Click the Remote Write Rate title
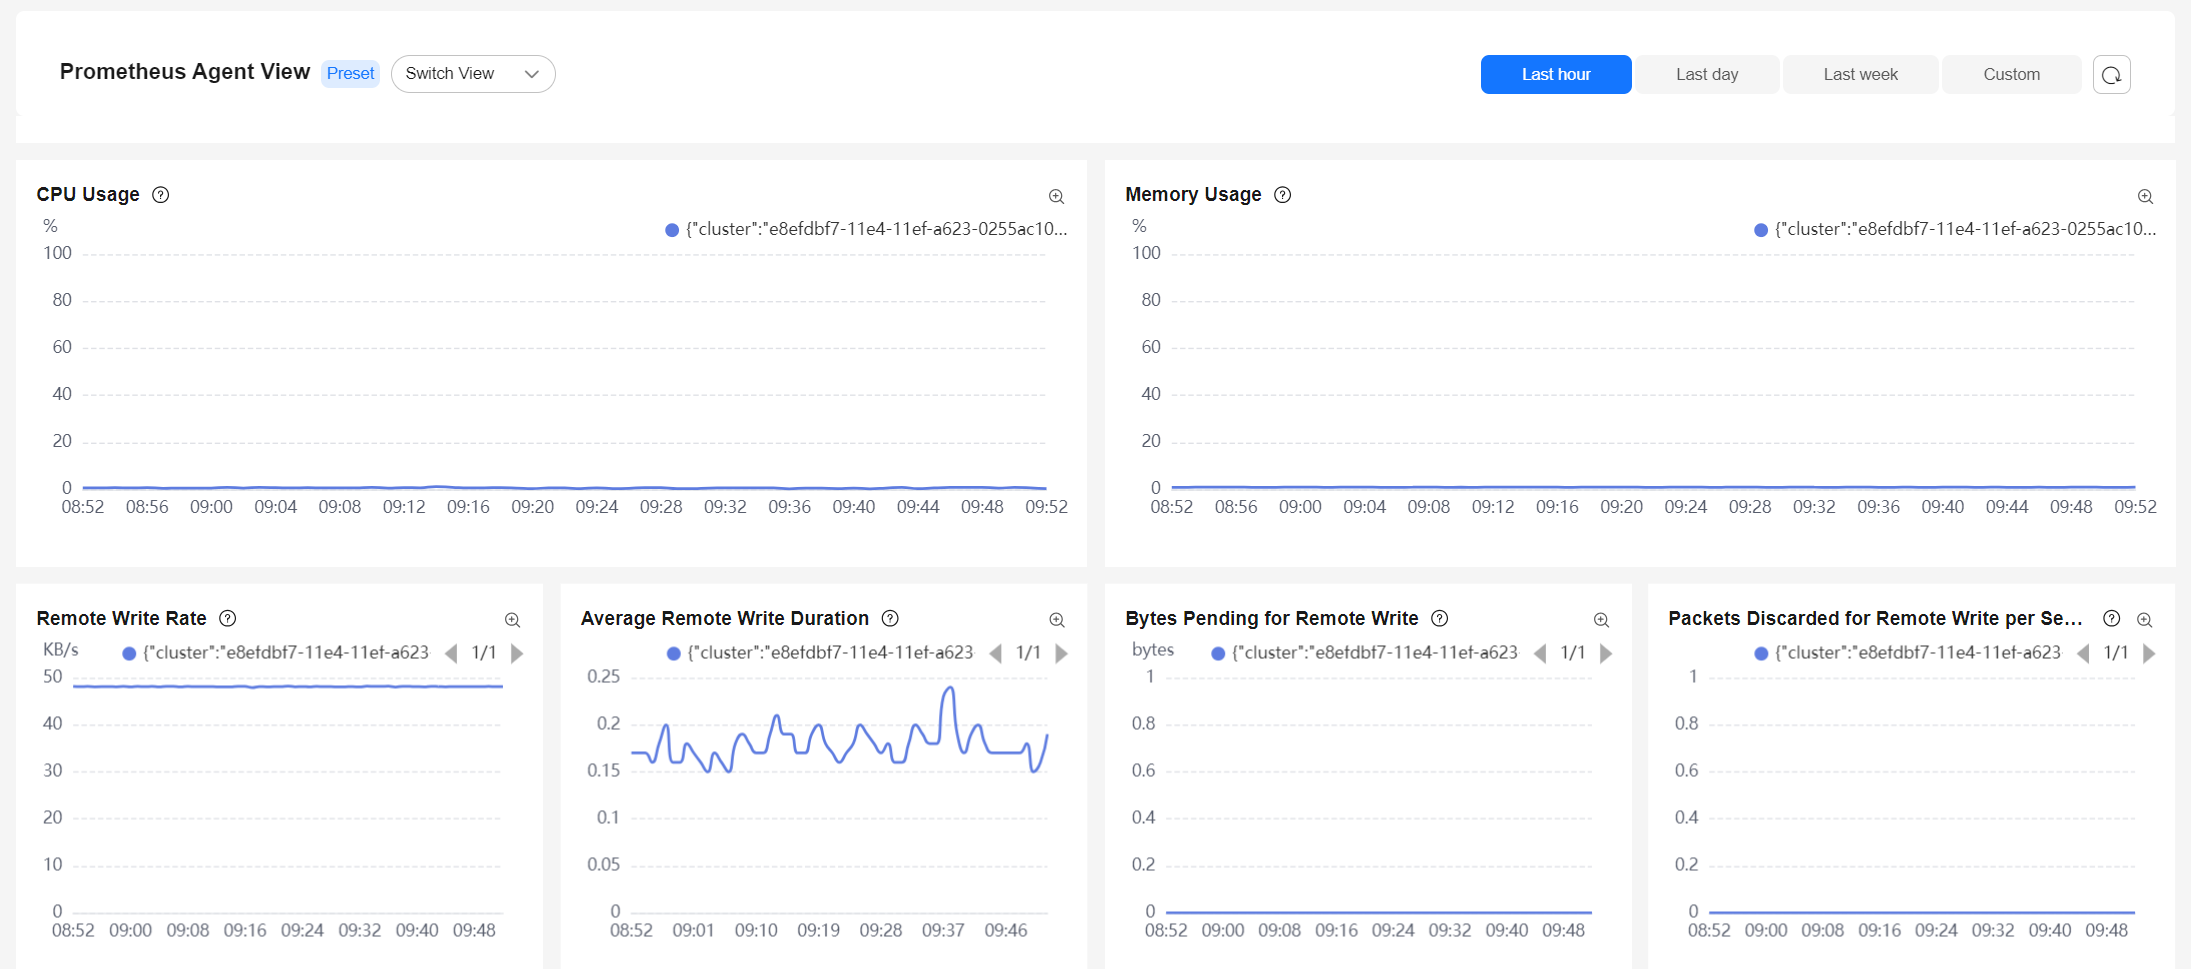This screenshot has width=2191, height=969. pos(121,618)
